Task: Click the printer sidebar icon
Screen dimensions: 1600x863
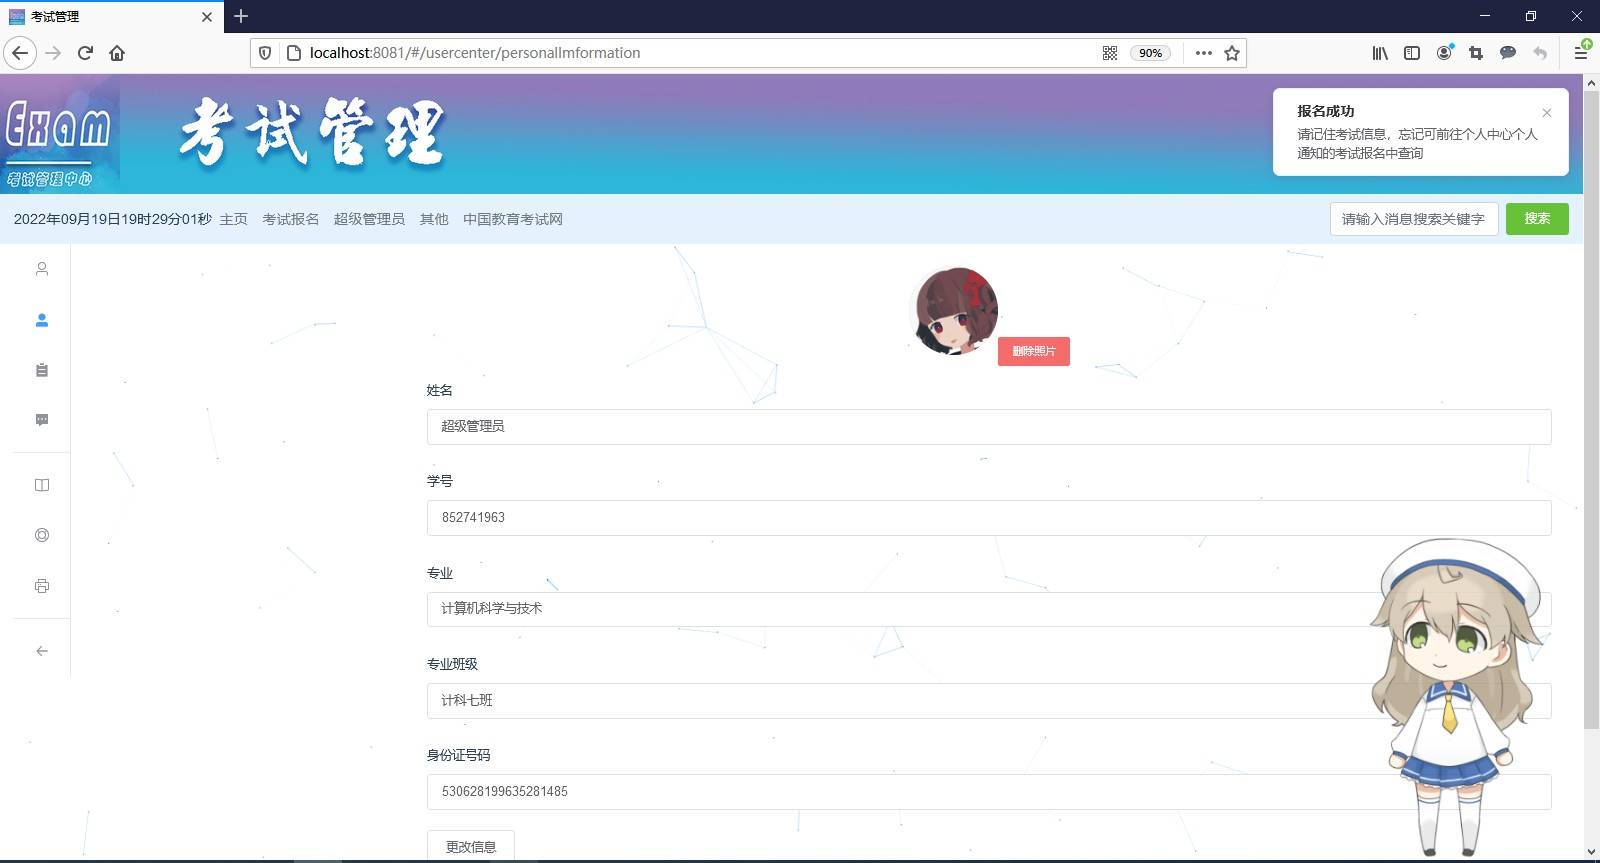Action: point(42,586)
